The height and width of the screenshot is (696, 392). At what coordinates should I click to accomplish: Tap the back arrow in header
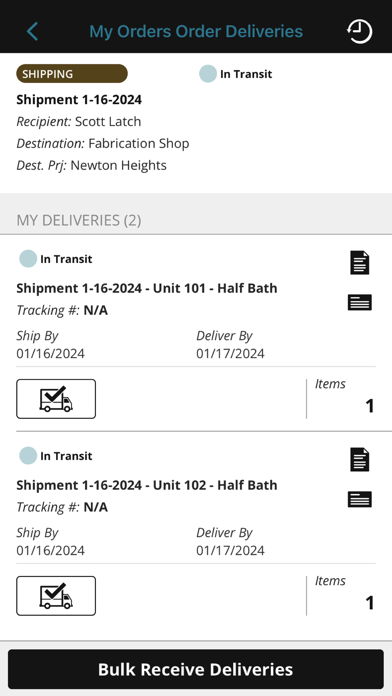[32, 32]
